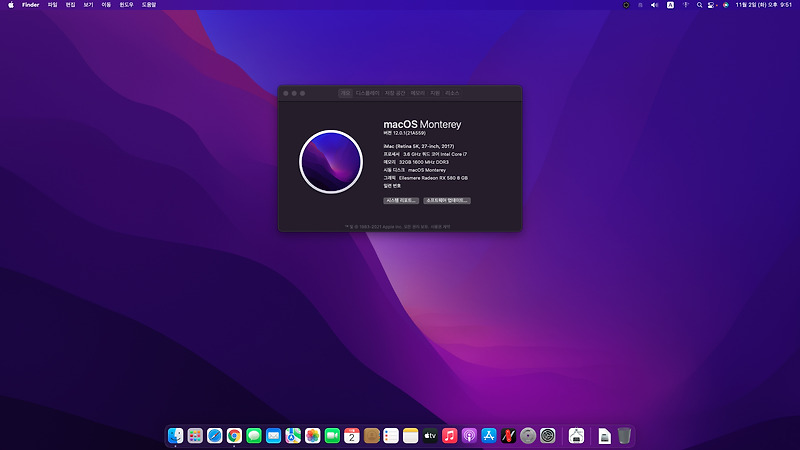Open the 도움말 (Help) menu
The width and height of the screenshot is (800, 450).
(x=149, y=5)
